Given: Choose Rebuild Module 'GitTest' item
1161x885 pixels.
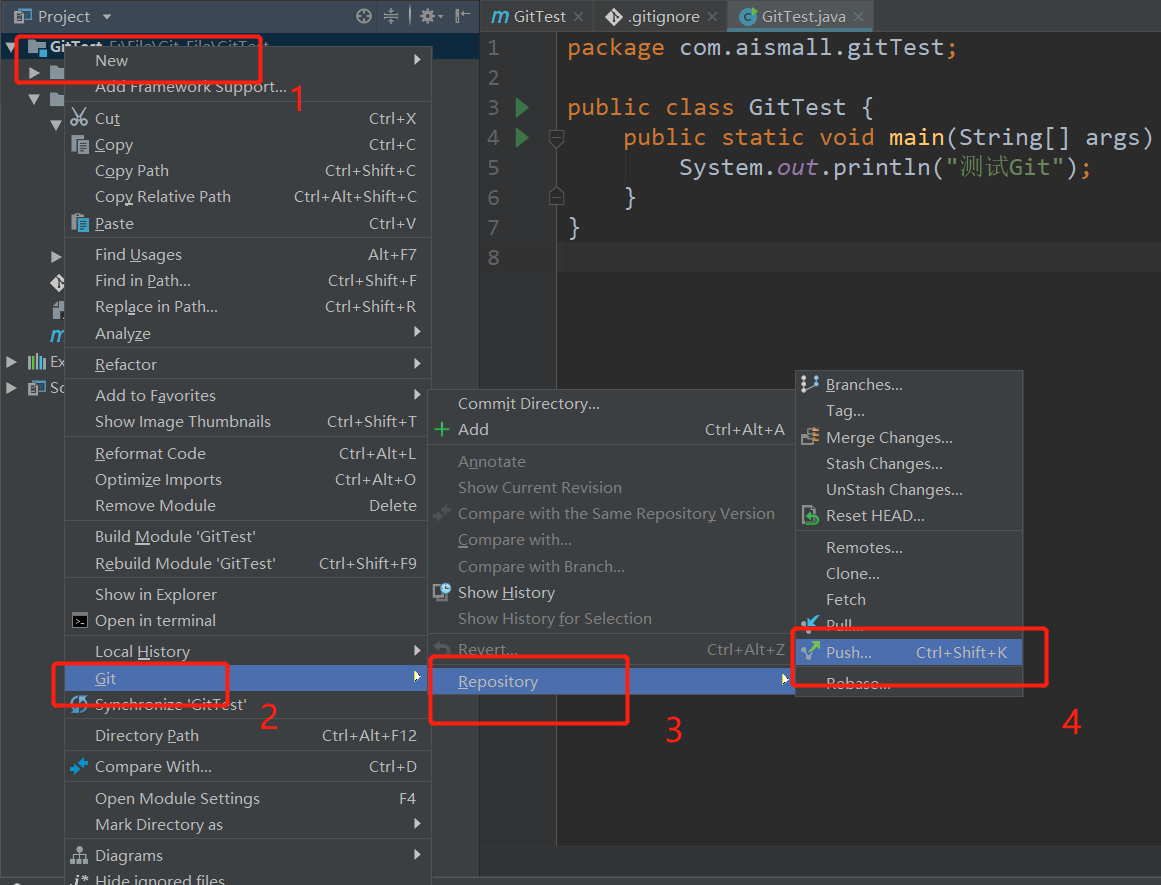Looking at the screenshot, I should [x=248, y=564].
